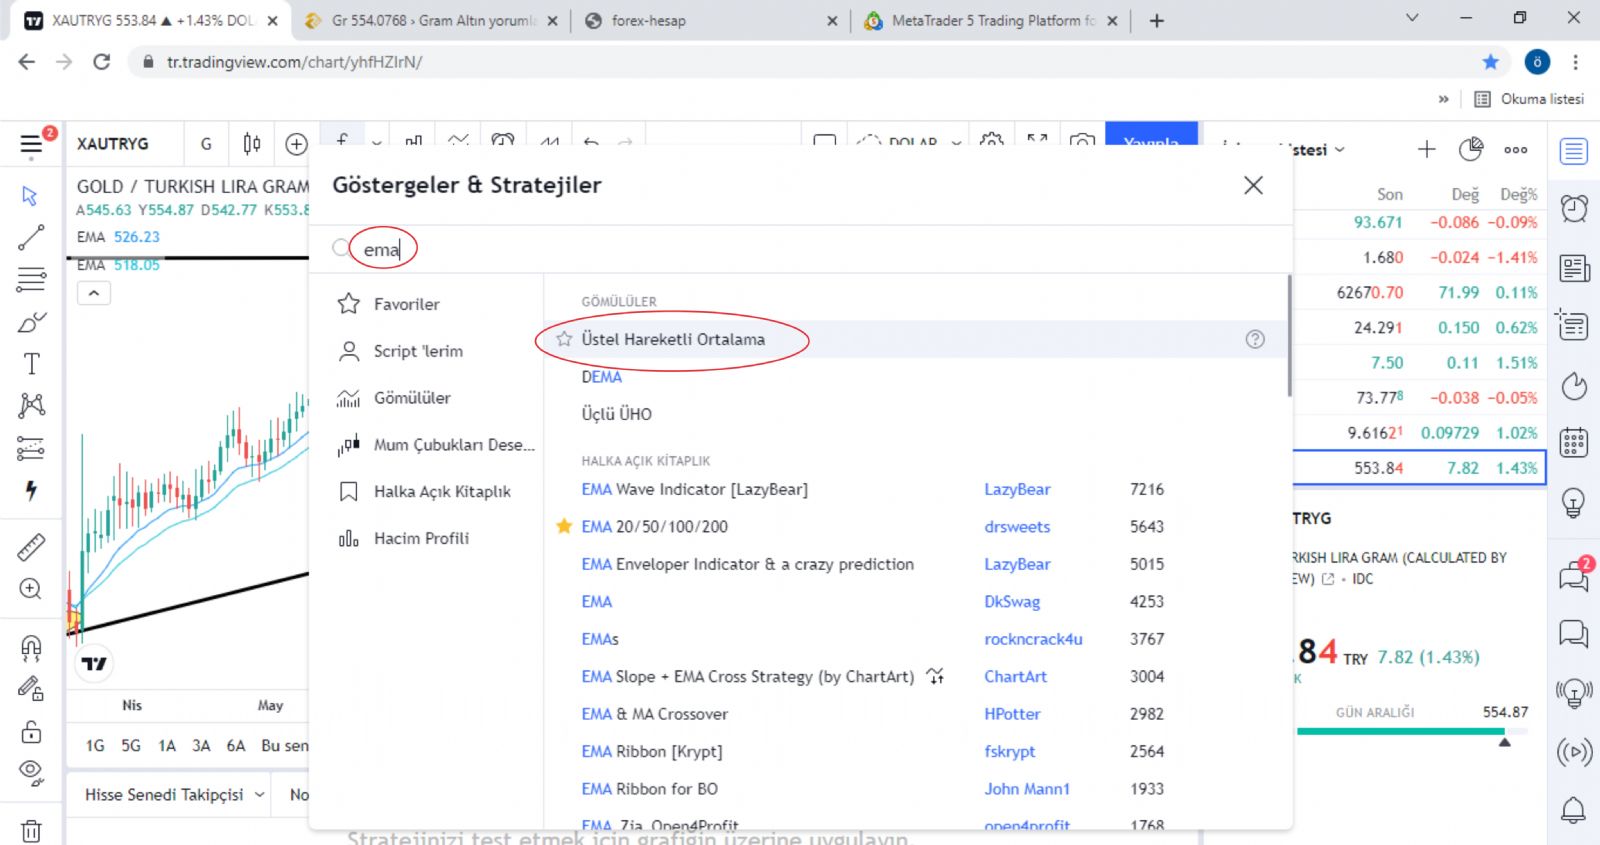The image size is (1600, 845).
Task: Open author DkSwag profile link
Action: [1012, 601]
